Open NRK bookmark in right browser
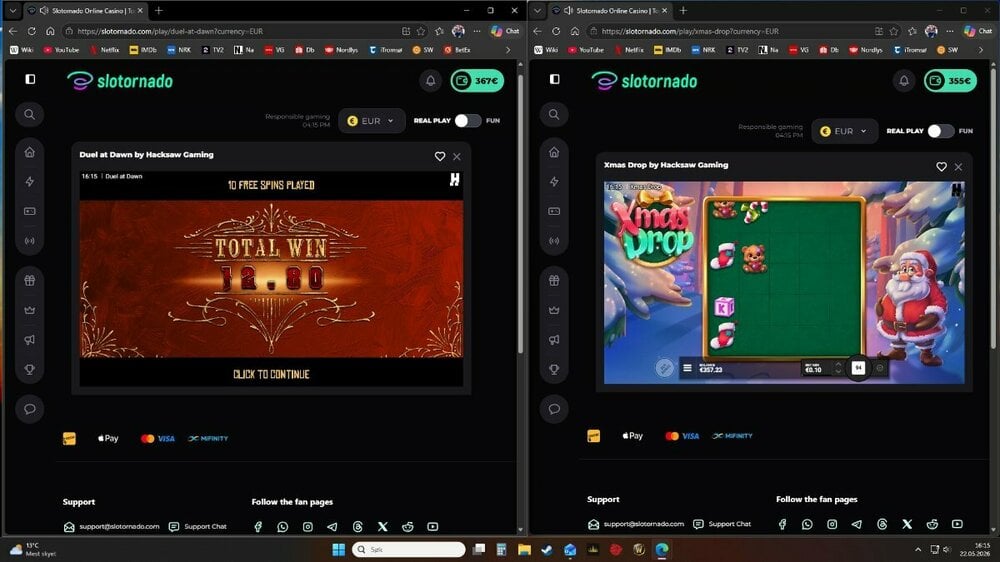1000x562 pixels. pyautogui.click(x=703, y=50)
